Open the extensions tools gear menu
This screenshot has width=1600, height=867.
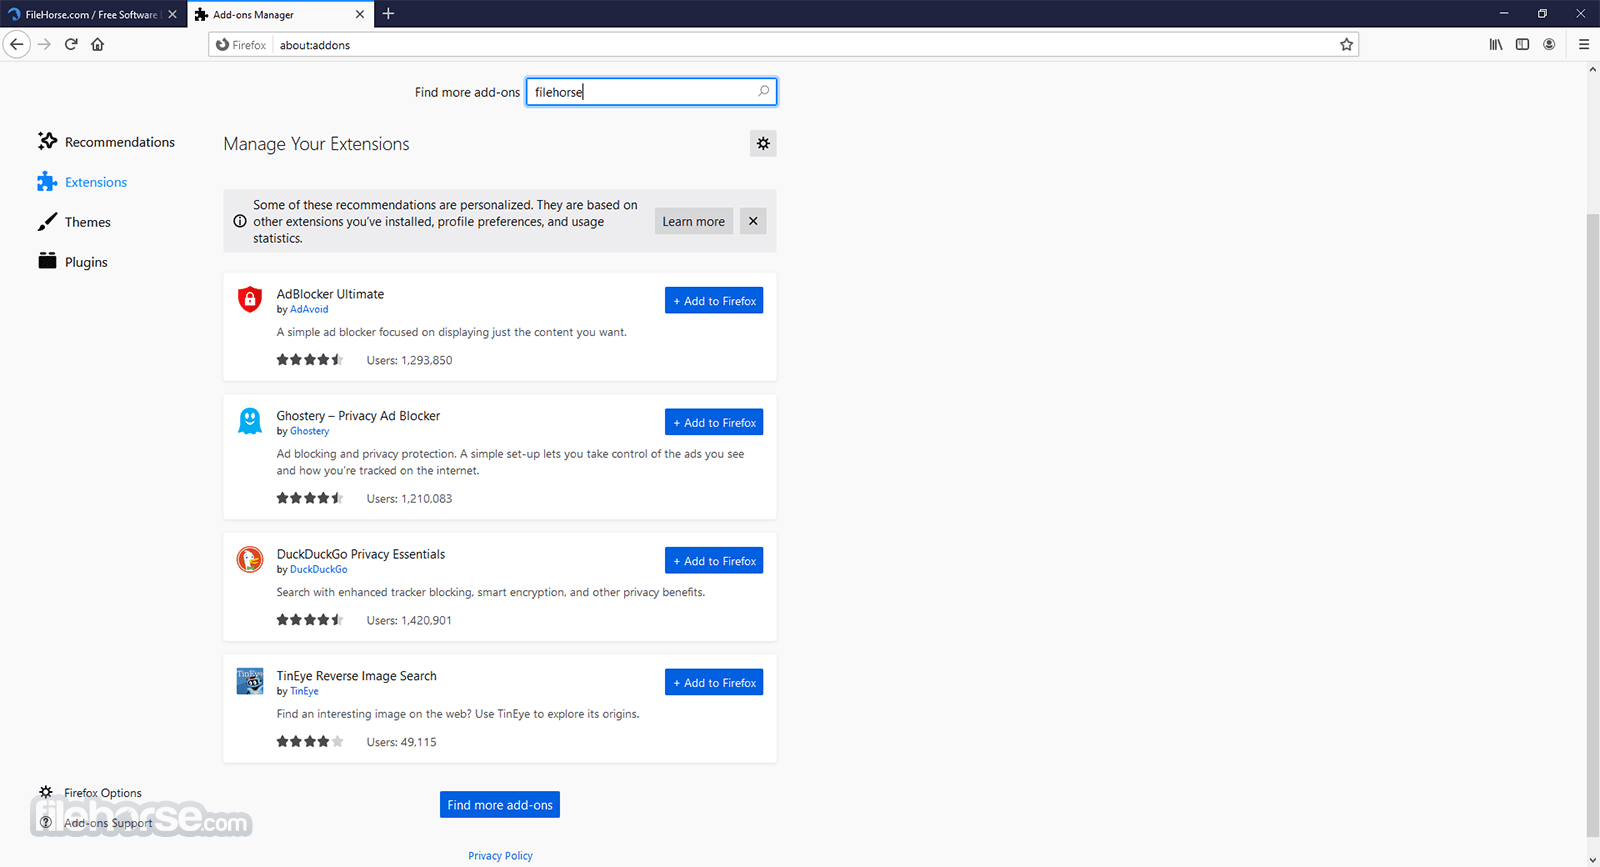pos(763,143)
